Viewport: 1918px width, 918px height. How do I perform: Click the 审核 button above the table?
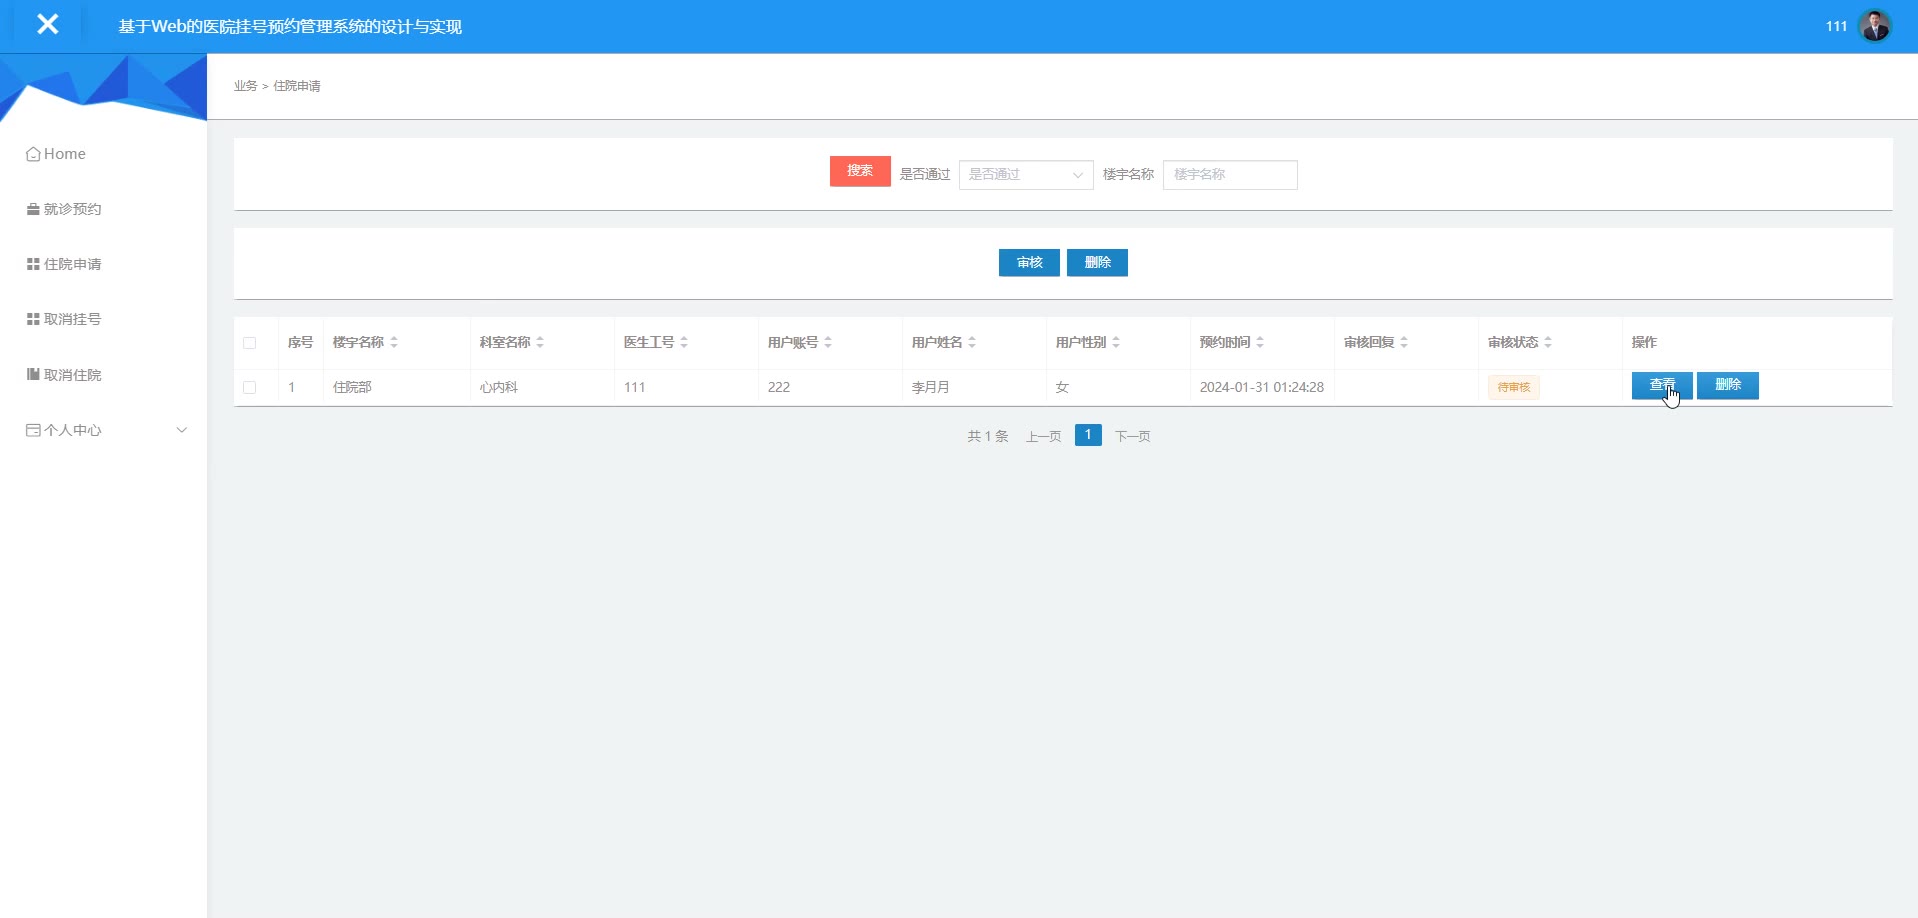point(1029,263)
